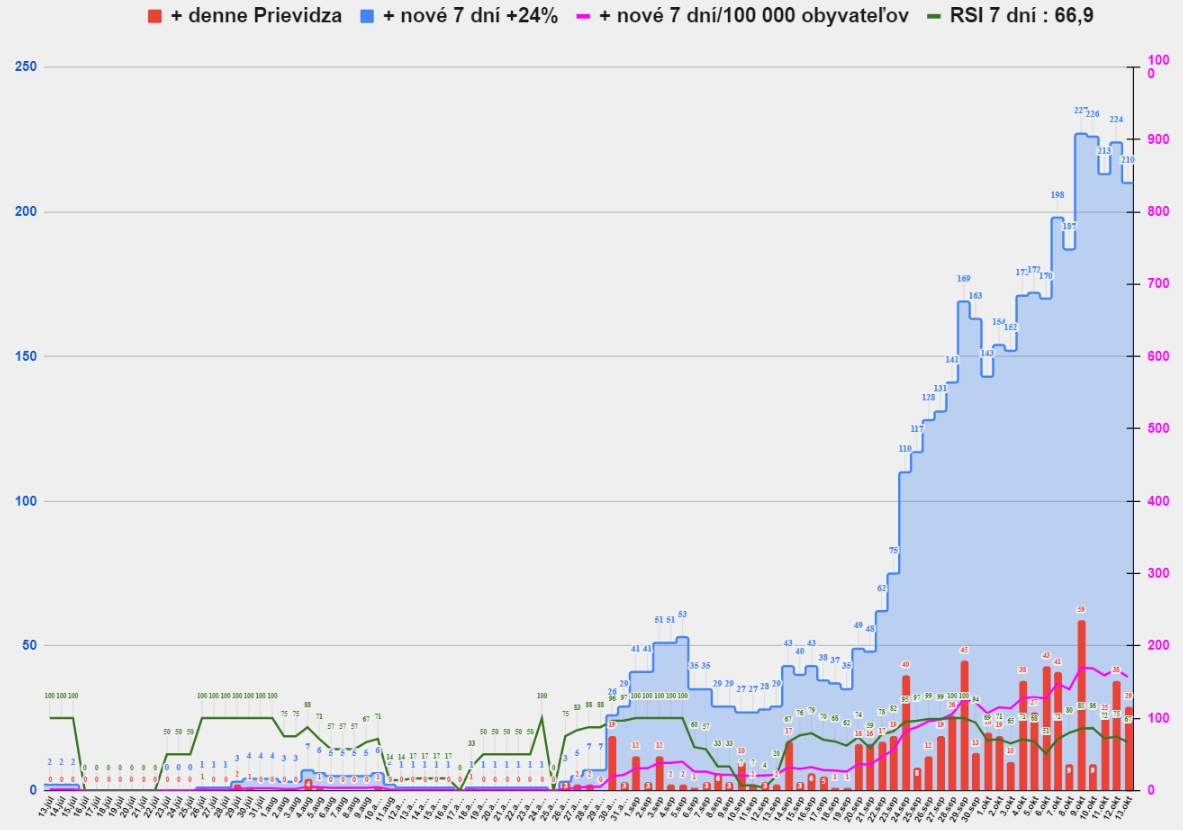This screenshot has width=1183, height=830.
Task: Click the blue peak data label 227
Action: pyautogui.click(x=1081, y=111)
